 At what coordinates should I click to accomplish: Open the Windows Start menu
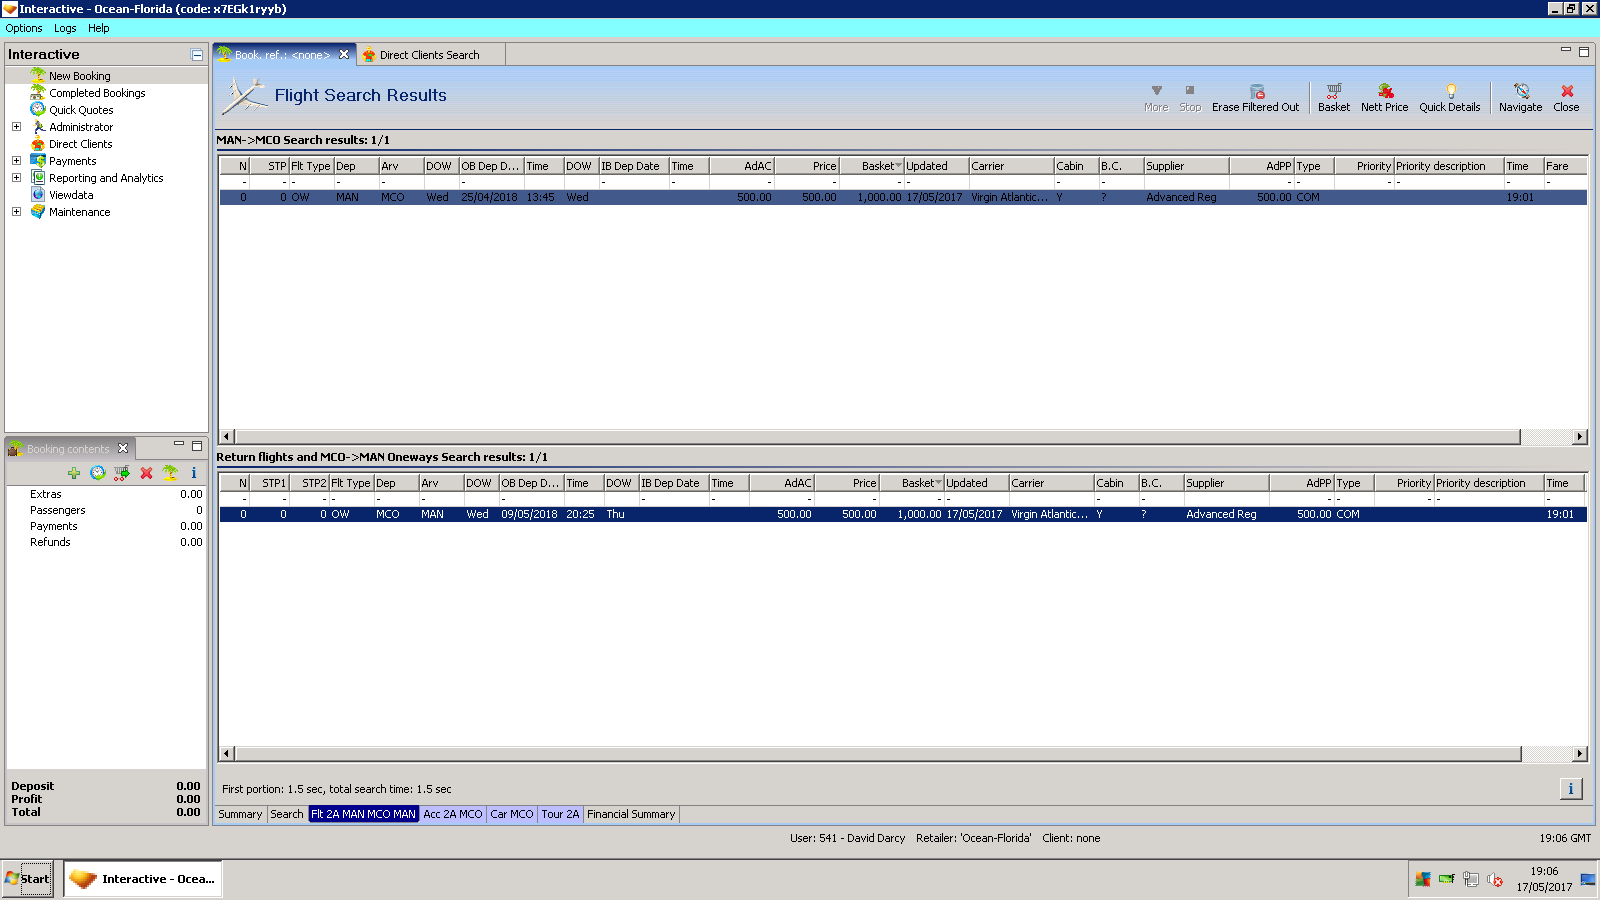pyautogui.click(x=27, y=879)
